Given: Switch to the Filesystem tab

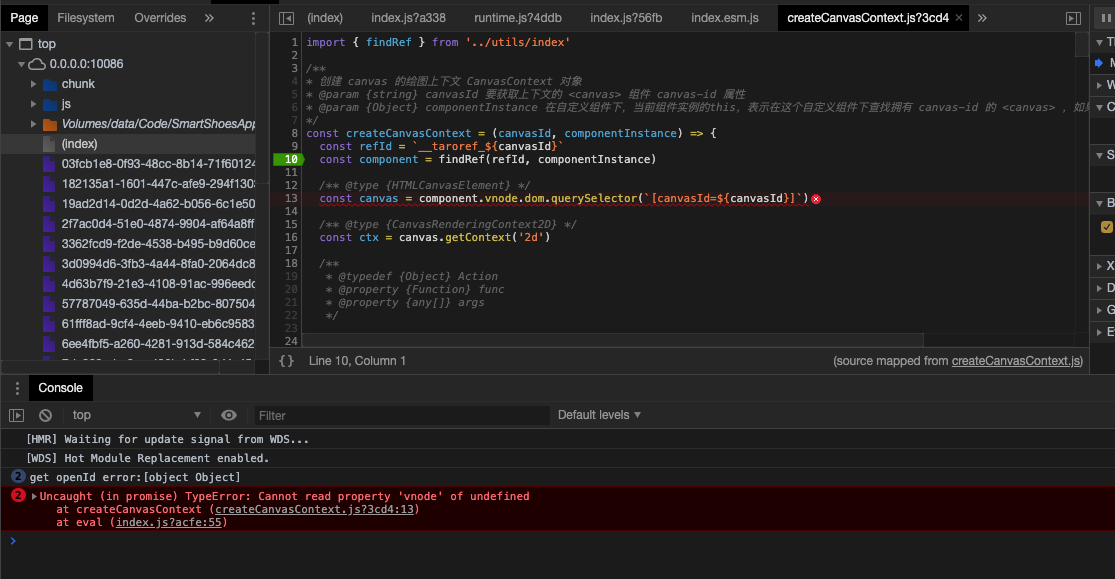Looking at the screenshot, I should click(x=85, y=18).
